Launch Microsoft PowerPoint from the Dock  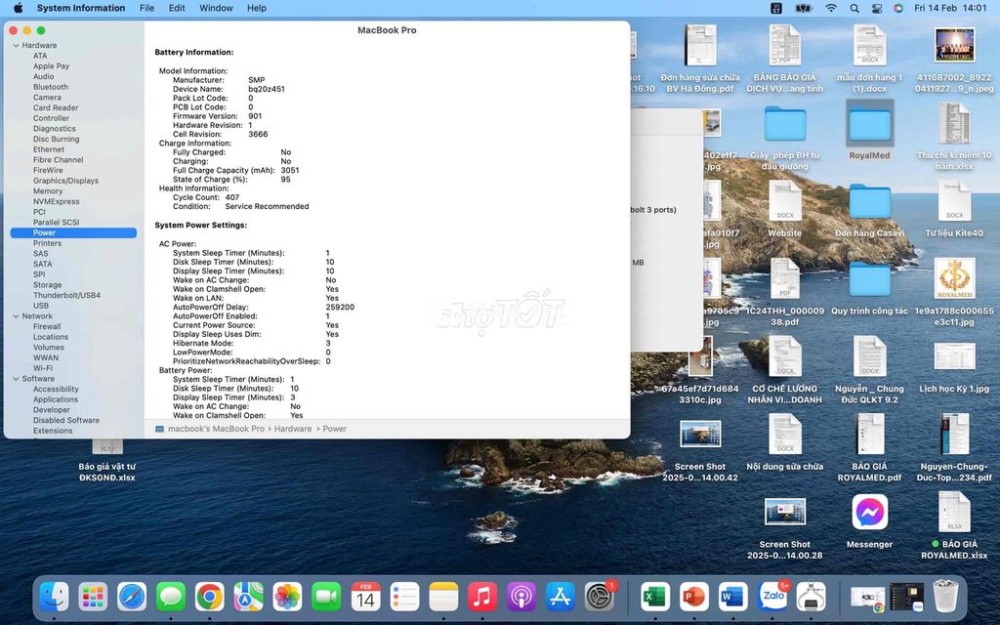click(694, 598)
